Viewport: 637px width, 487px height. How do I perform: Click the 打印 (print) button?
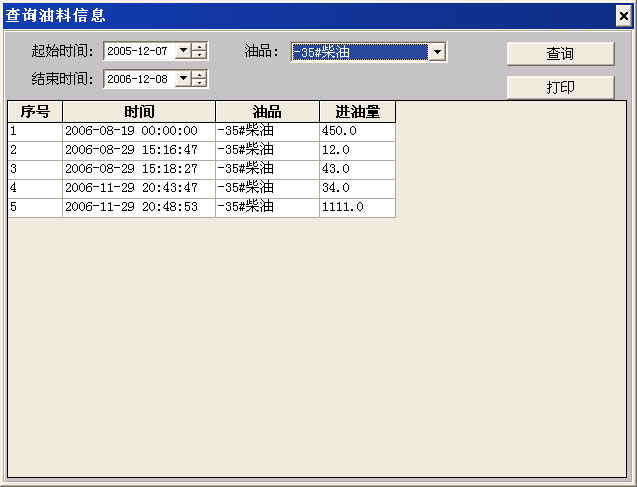coord(560,88)
